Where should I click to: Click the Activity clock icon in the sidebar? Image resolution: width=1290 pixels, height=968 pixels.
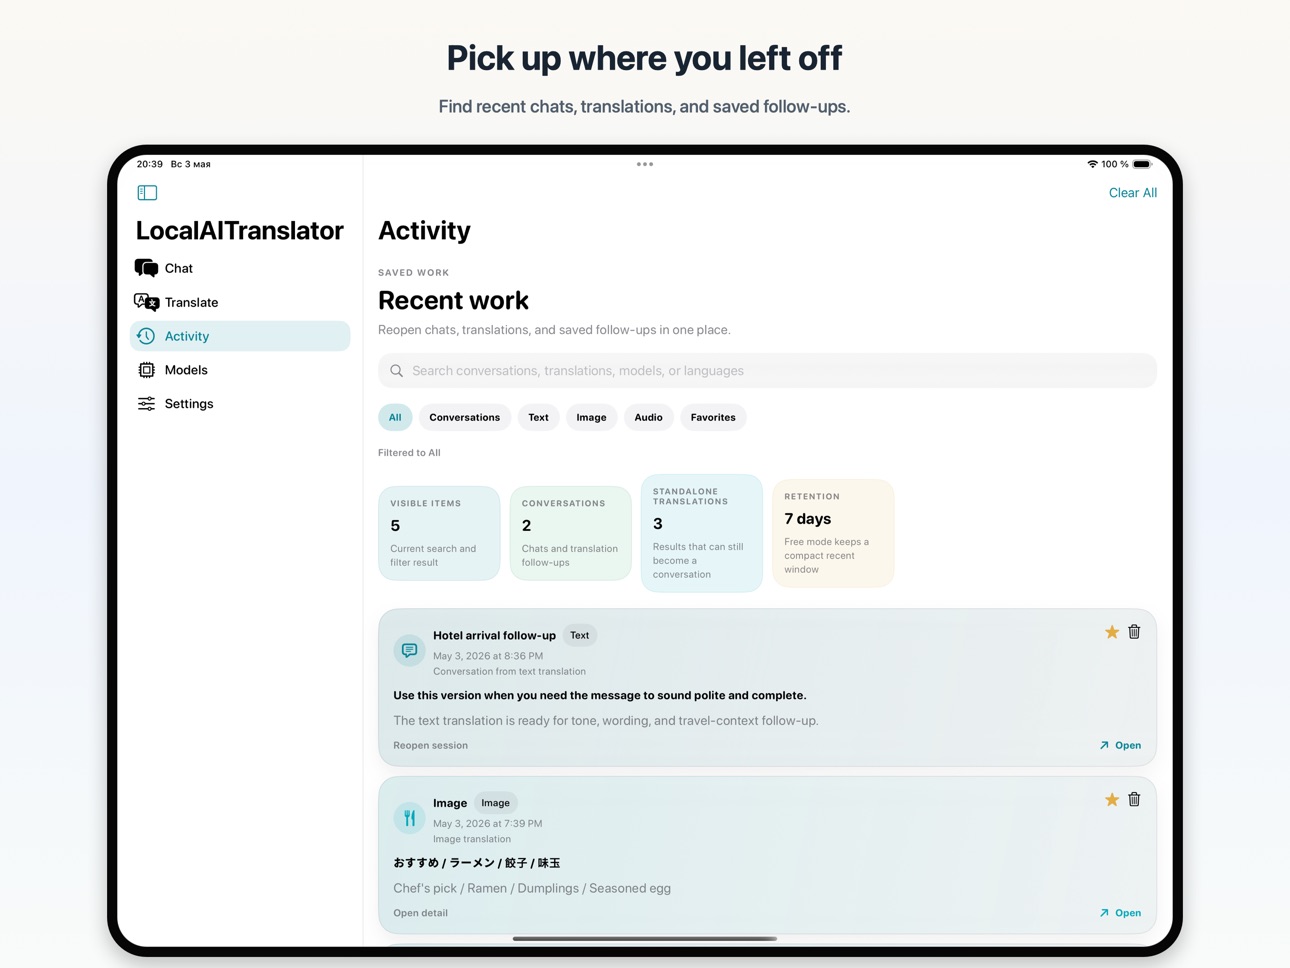(146, 336)
